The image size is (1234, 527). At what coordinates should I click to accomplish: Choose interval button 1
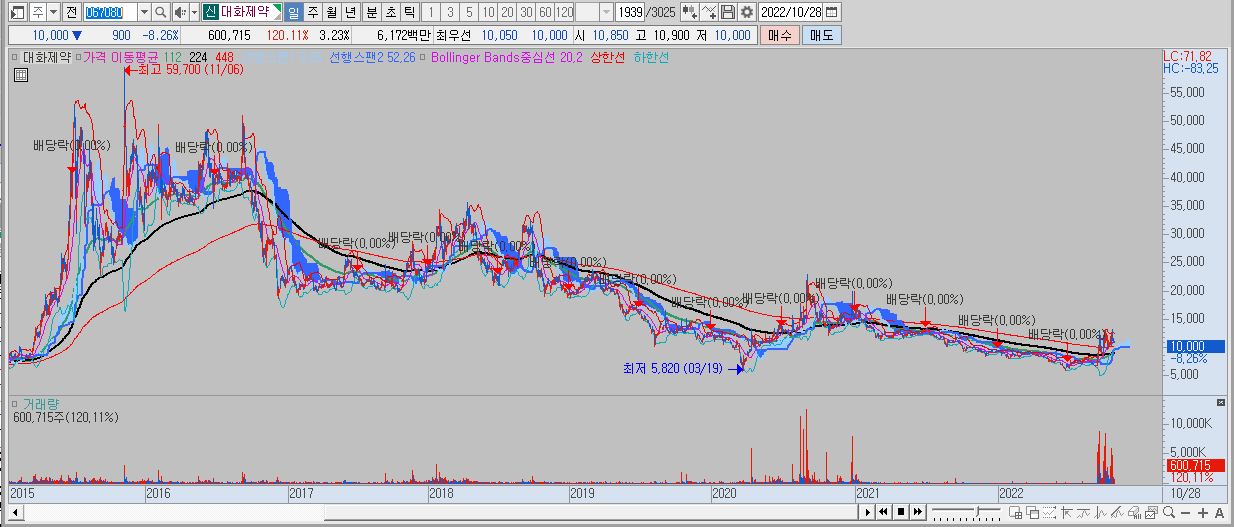[x=430, y=12]
